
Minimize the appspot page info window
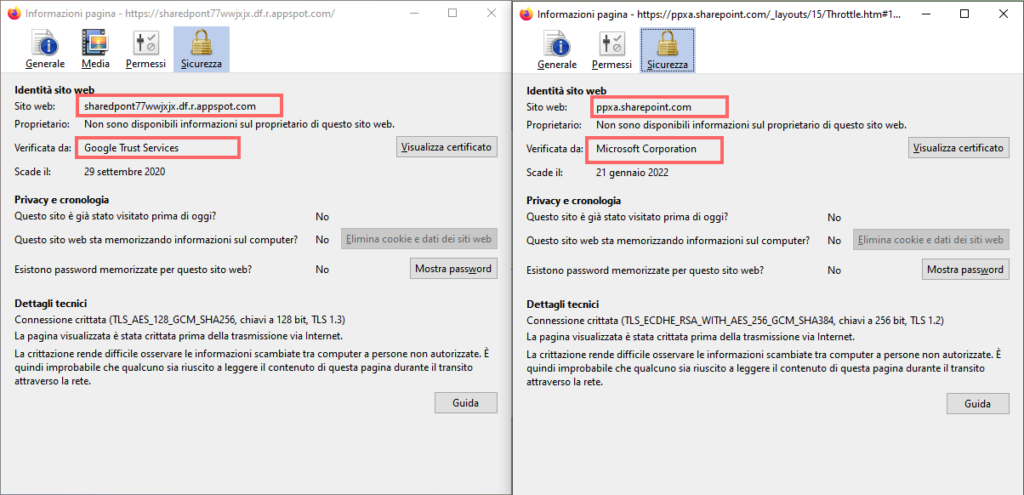(x=415, y=13)
